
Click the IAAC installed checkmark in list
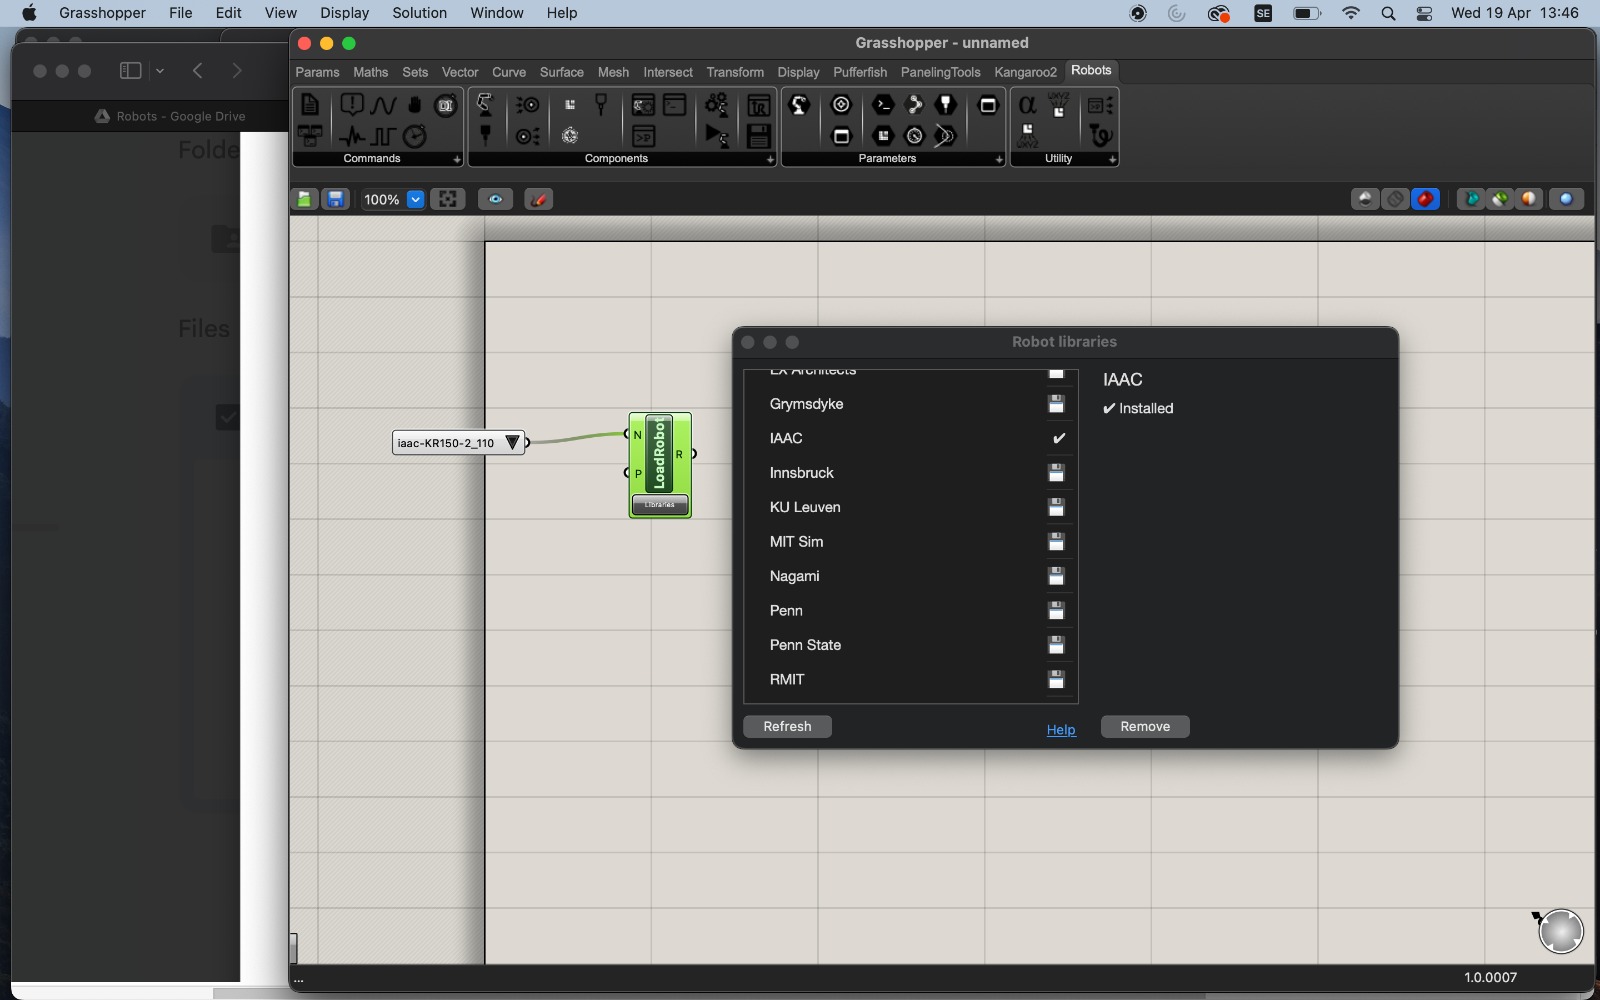pyautogui.click(x=1059, y=438)
